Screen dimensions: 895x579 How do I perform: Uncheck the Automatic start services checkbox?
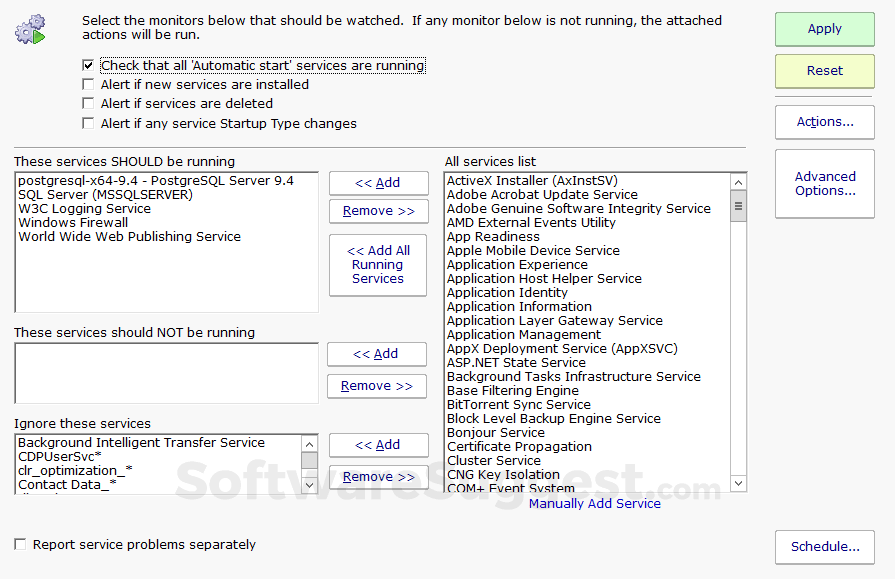coord(88,65)
